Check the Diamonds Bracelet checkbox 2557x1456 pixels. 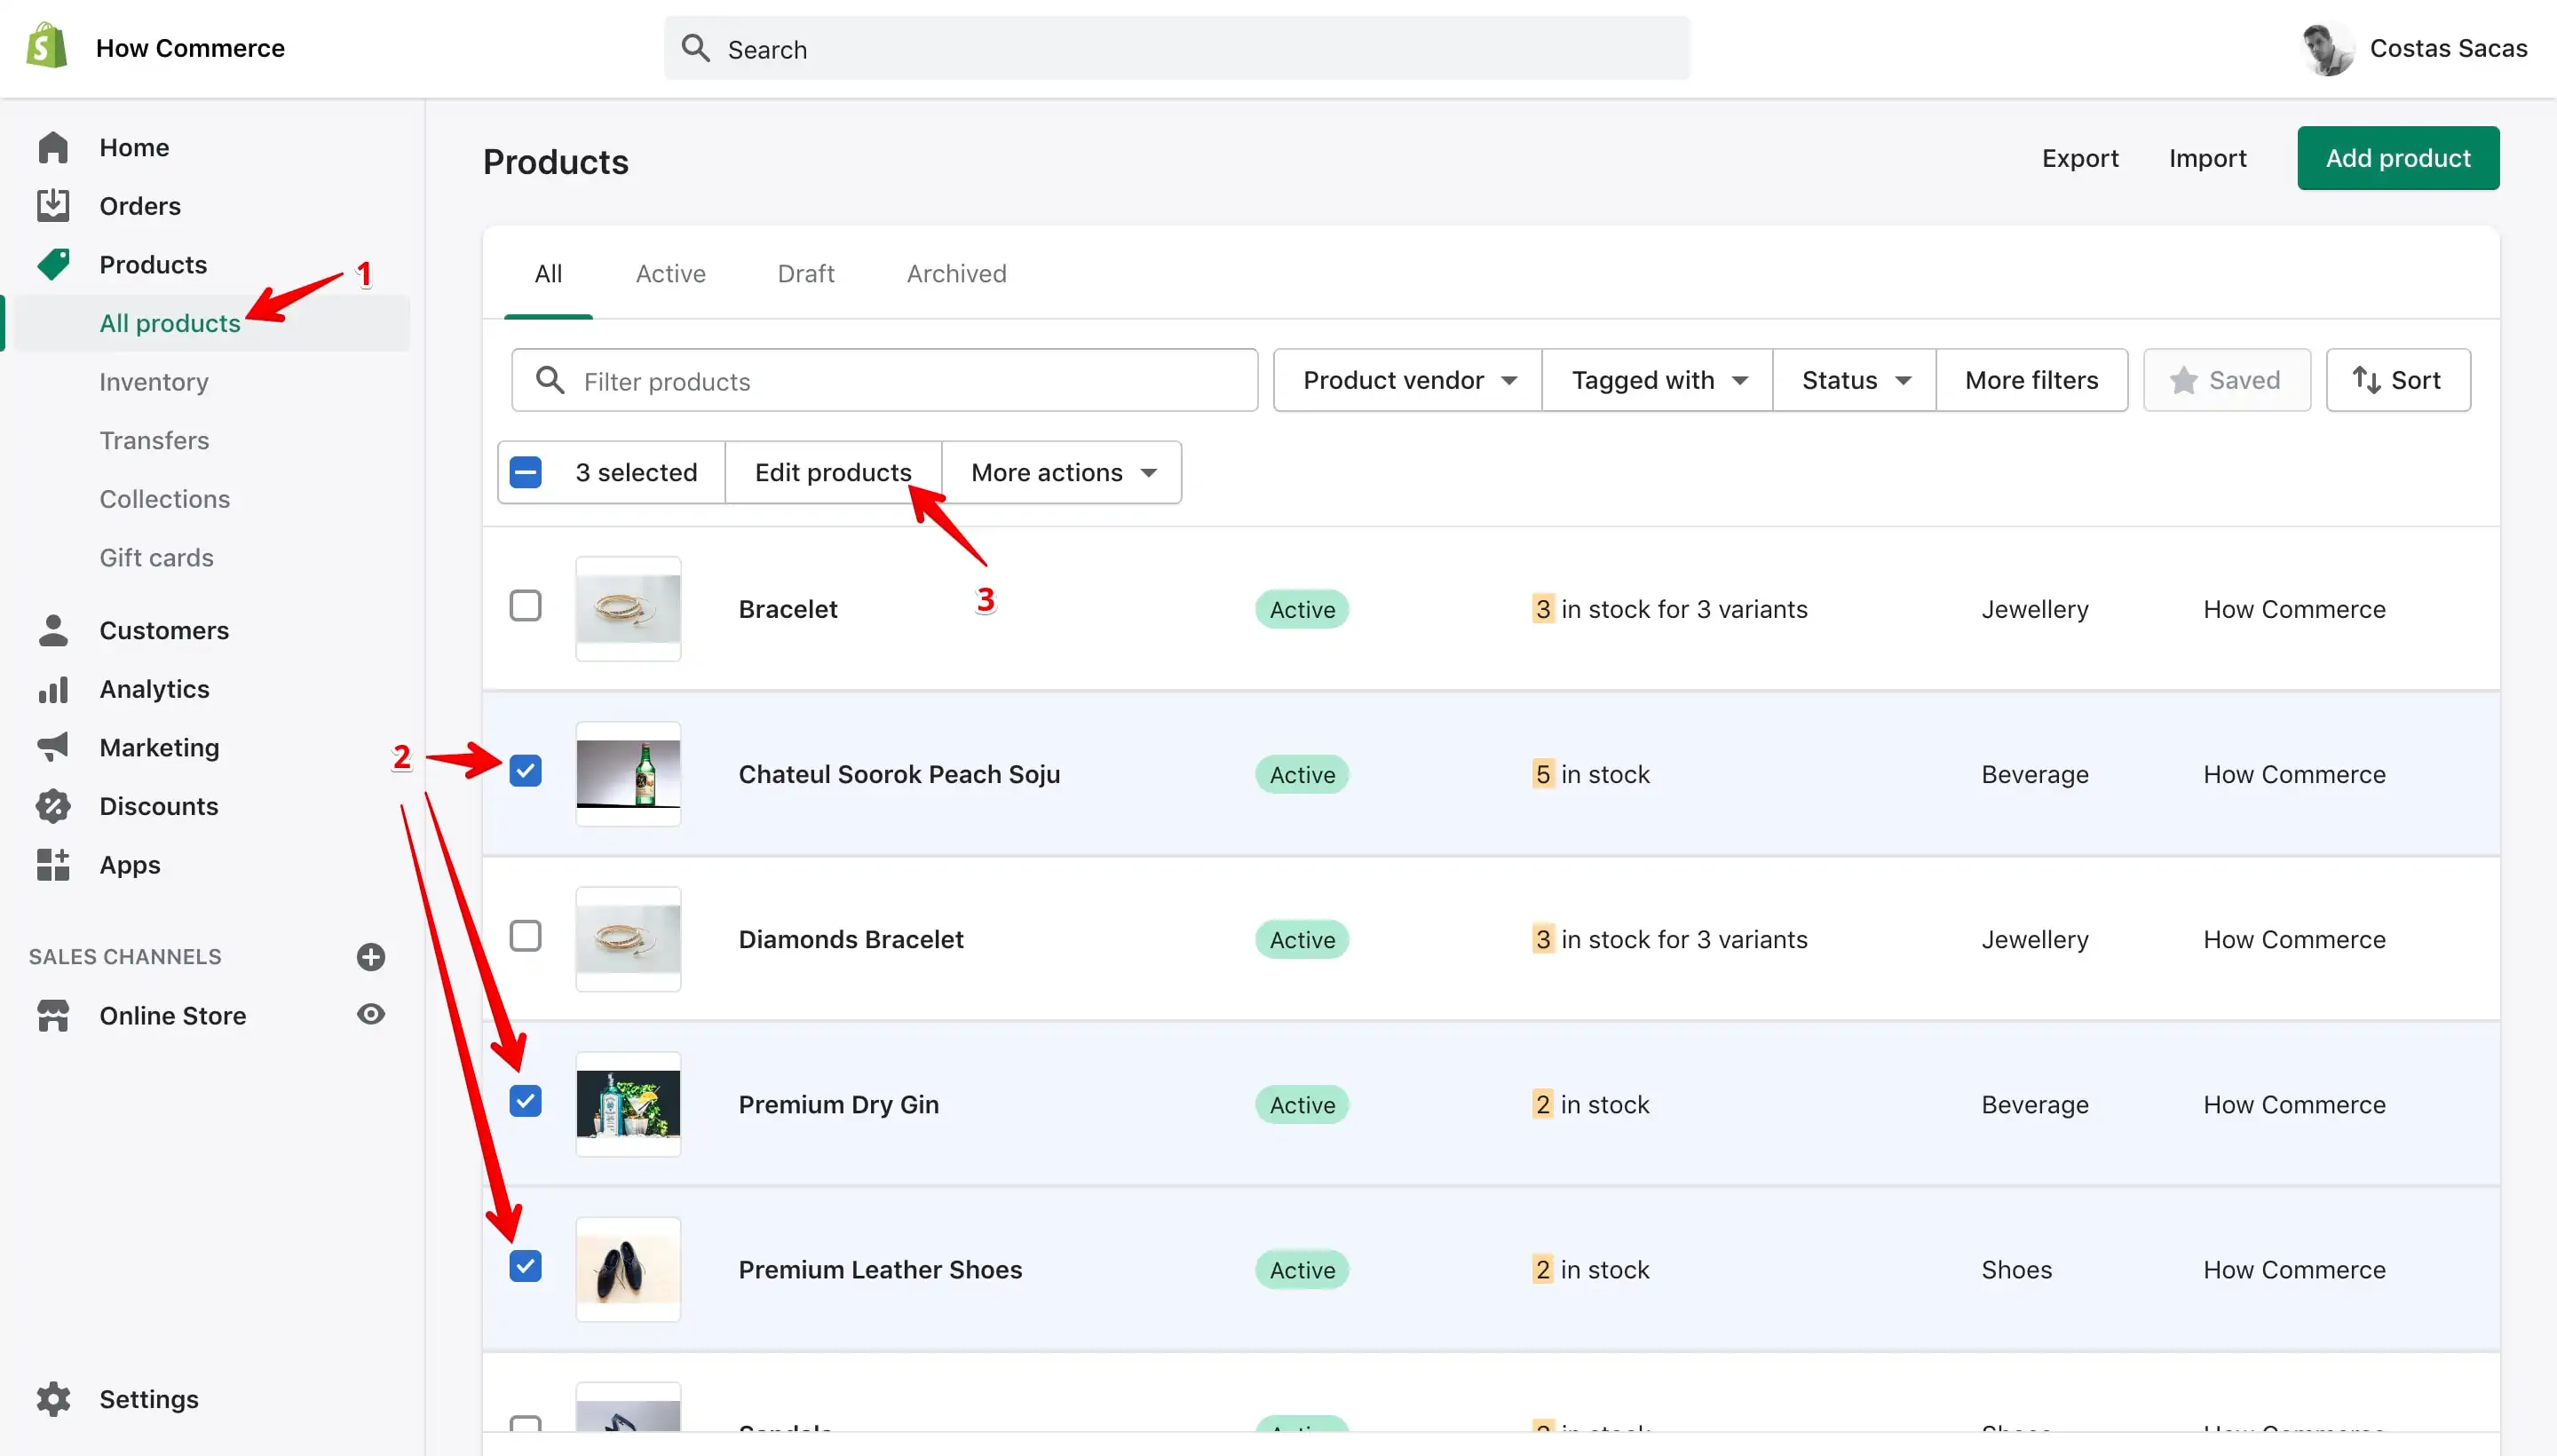click(526, 935)
